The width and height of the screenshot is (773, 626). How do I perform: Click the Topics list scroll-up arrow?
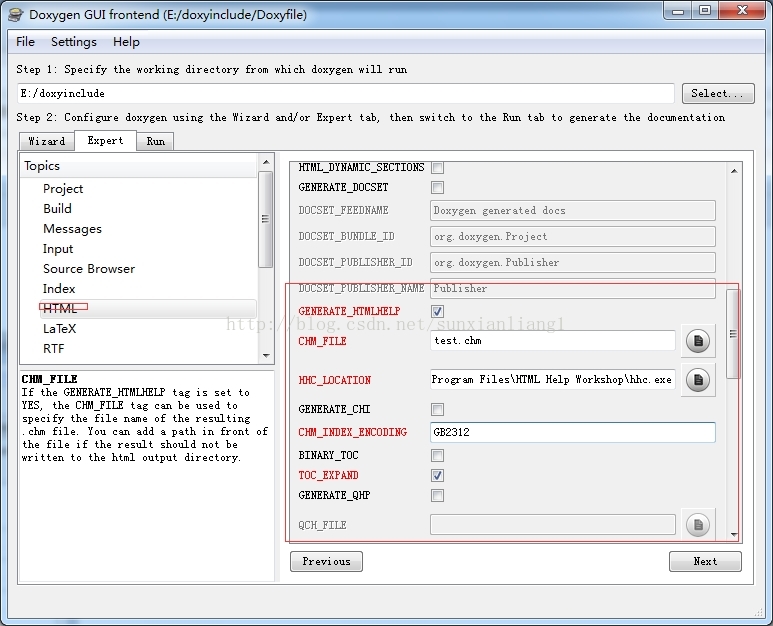(x=266, y=162)
